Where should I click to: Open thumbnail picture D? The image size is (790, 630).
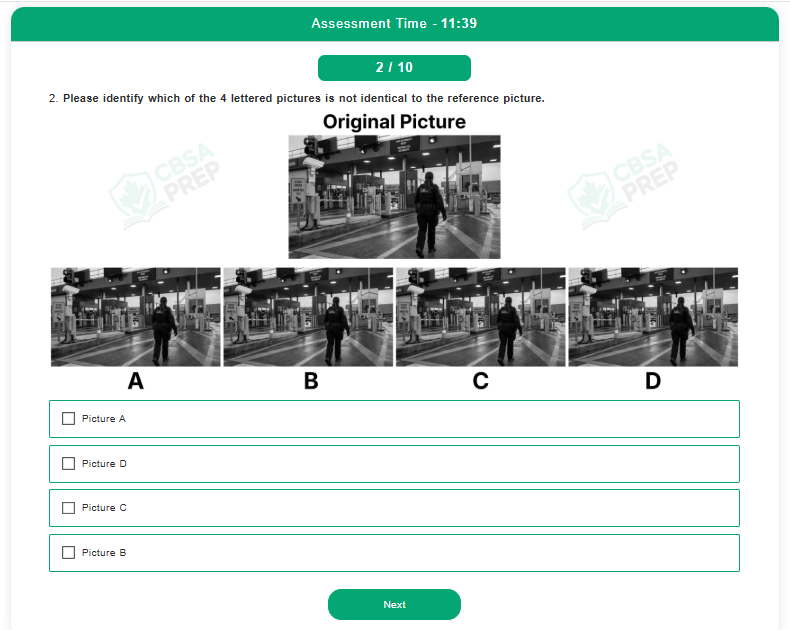click(653, 317)
